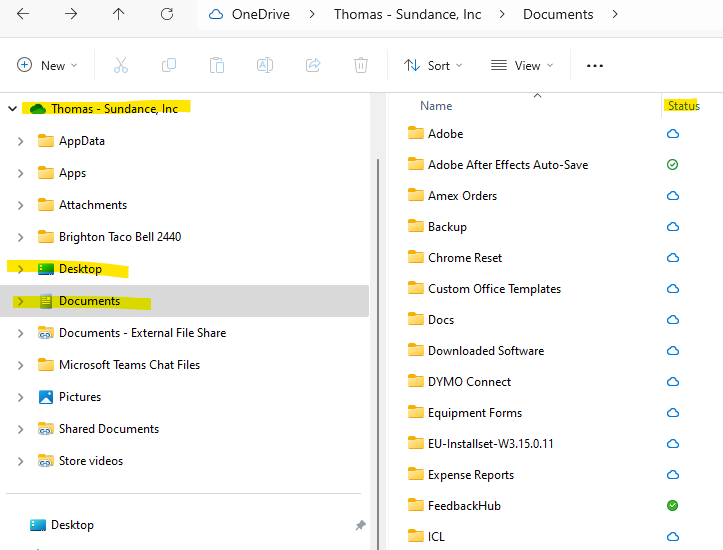The height and width of the screenshot is (550, 723).
Task: Open chevron after Documents in address bar
Action: tap(615, 14)
